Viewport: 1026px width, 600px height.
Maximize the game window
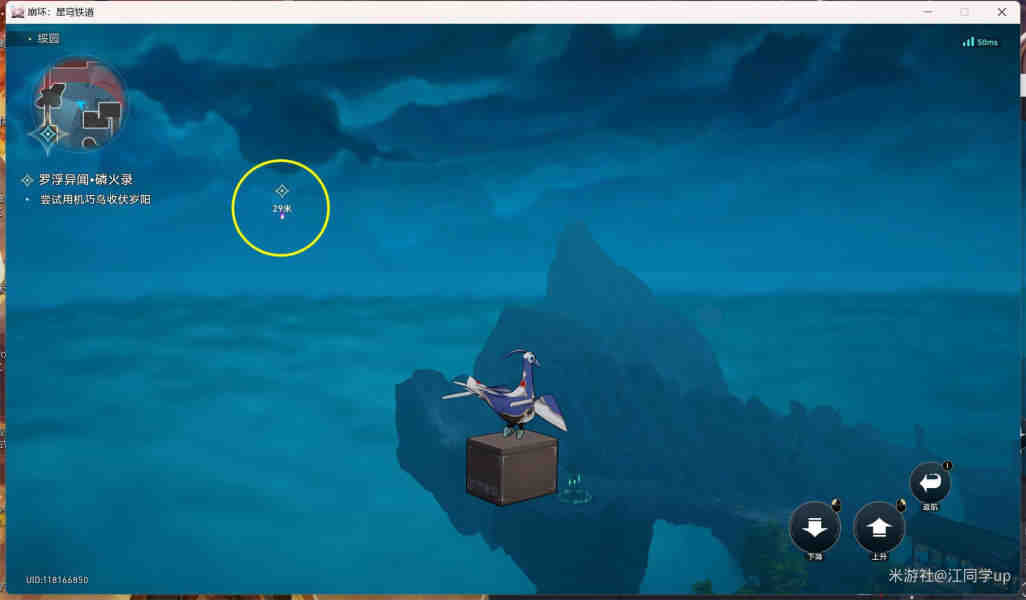964,12
